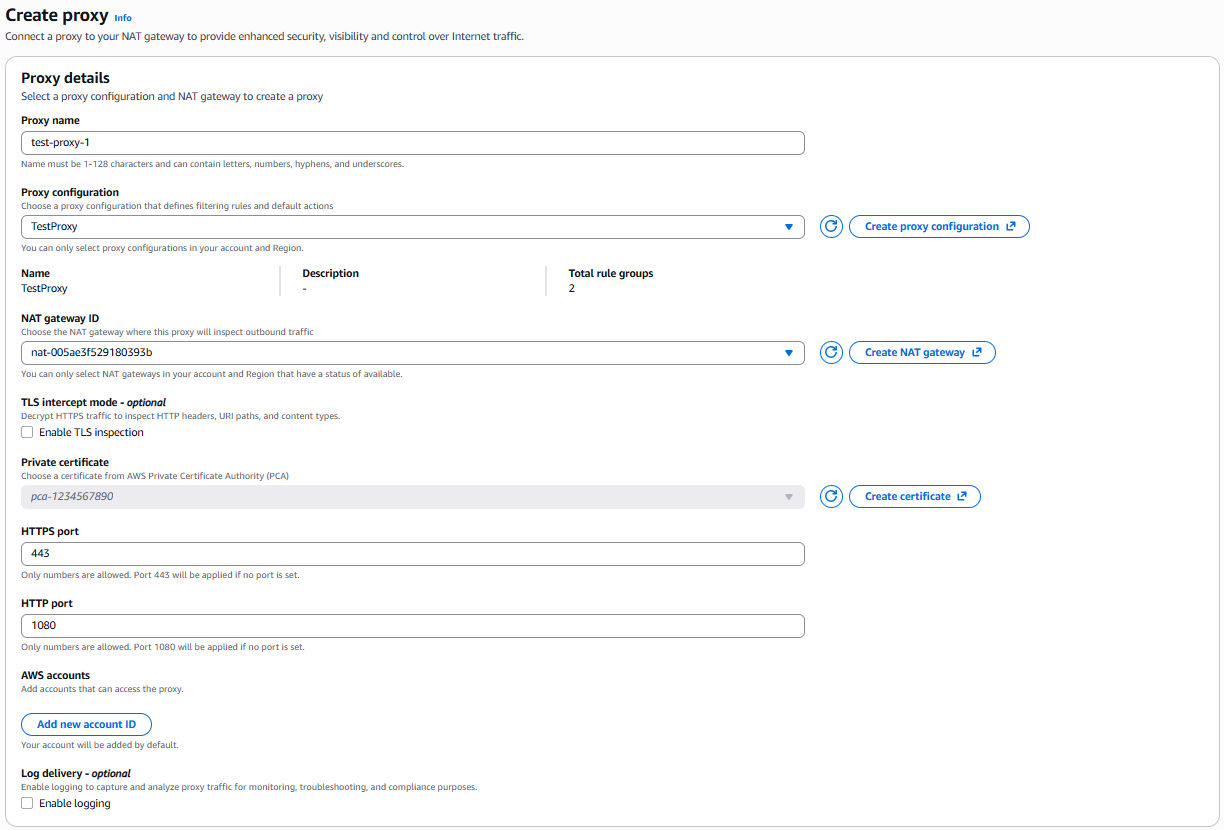Click into the HTTP port field
Image resolution: width=1224 pixels, height=830 pixels.
[x=412, y=626]
